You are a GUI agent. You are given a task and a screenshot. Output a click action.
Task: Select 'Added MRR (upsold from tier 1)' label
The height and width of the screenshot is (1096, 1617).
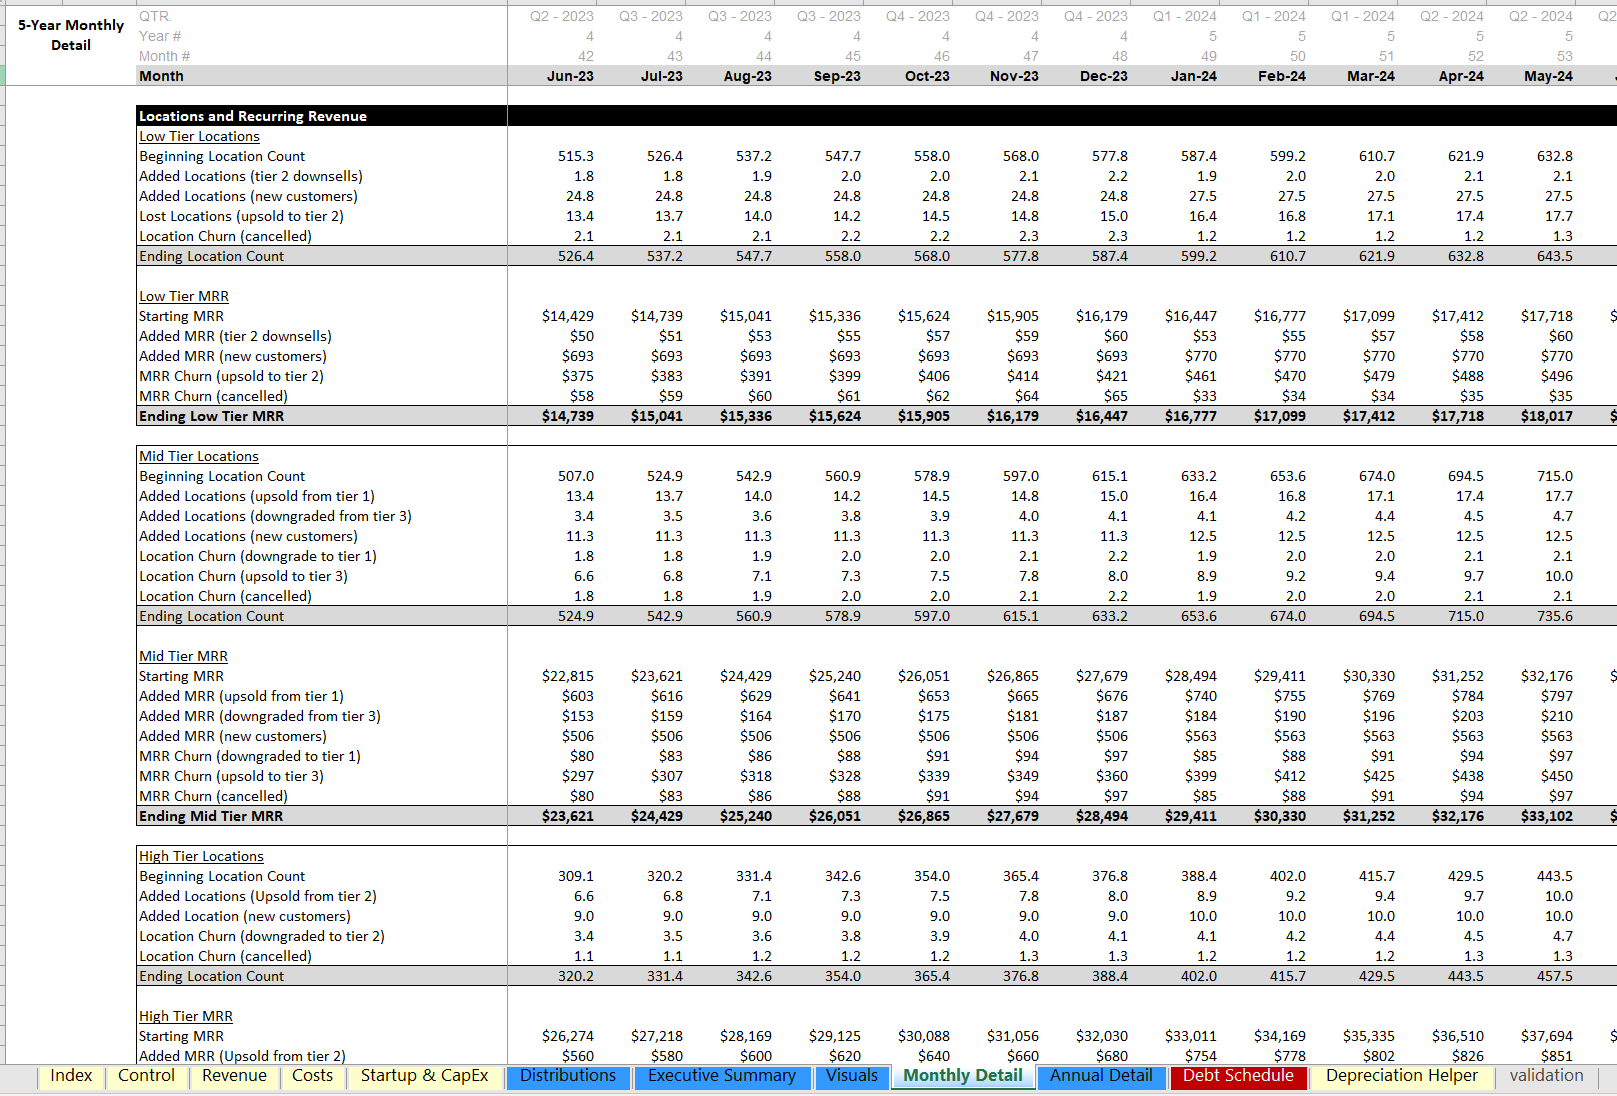pyautogui.click(x=241, y=696)
